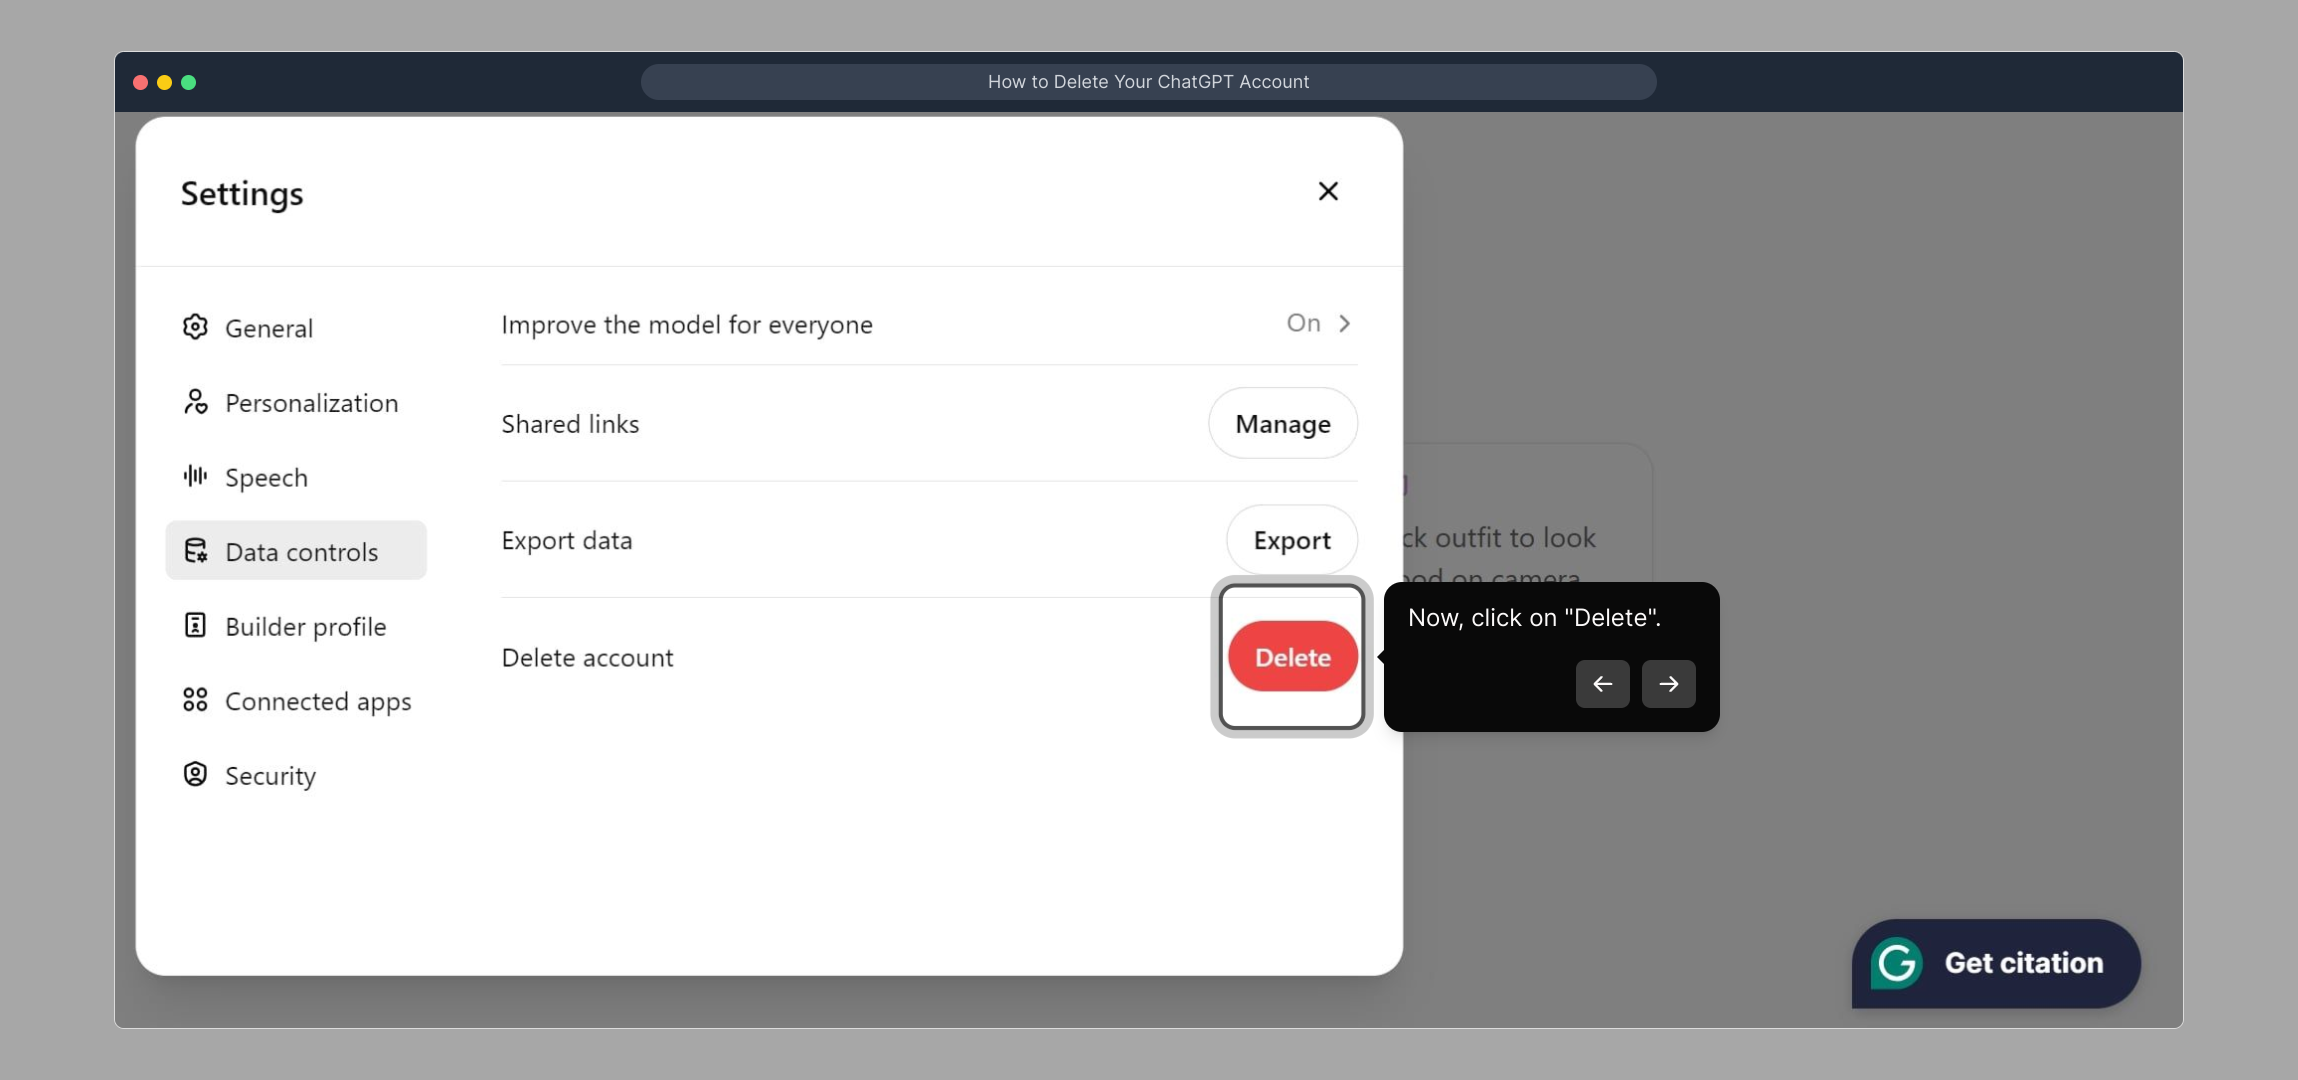Open the 'On' setting for model improvement
This screenshot has width=2298, height=1080.
click(1303, 323)
